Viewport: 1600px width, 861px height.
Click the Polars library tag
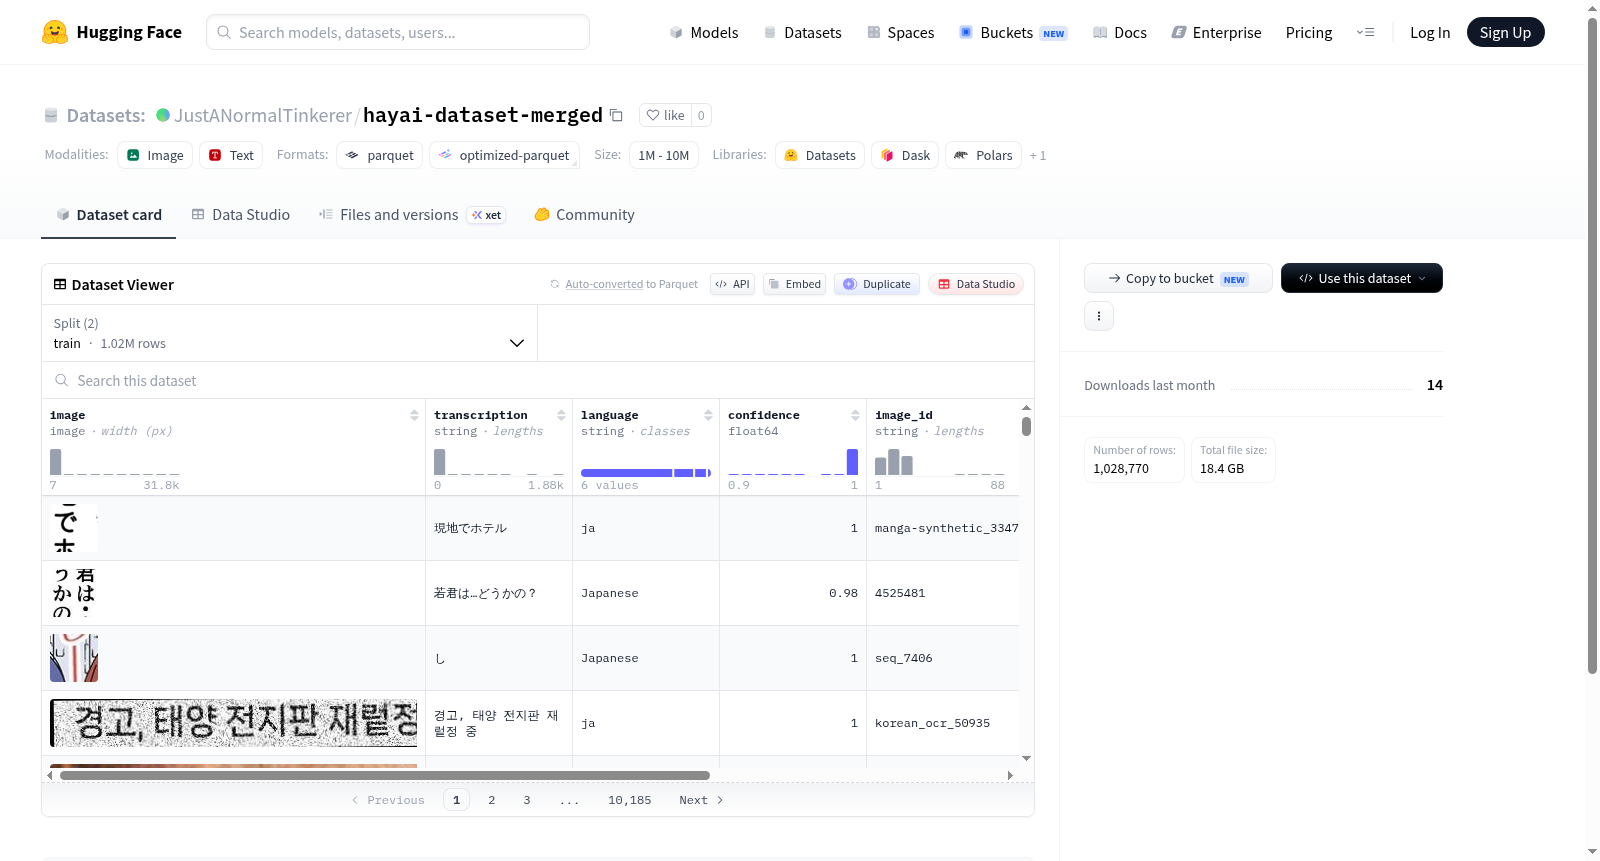tap(983, 155)
